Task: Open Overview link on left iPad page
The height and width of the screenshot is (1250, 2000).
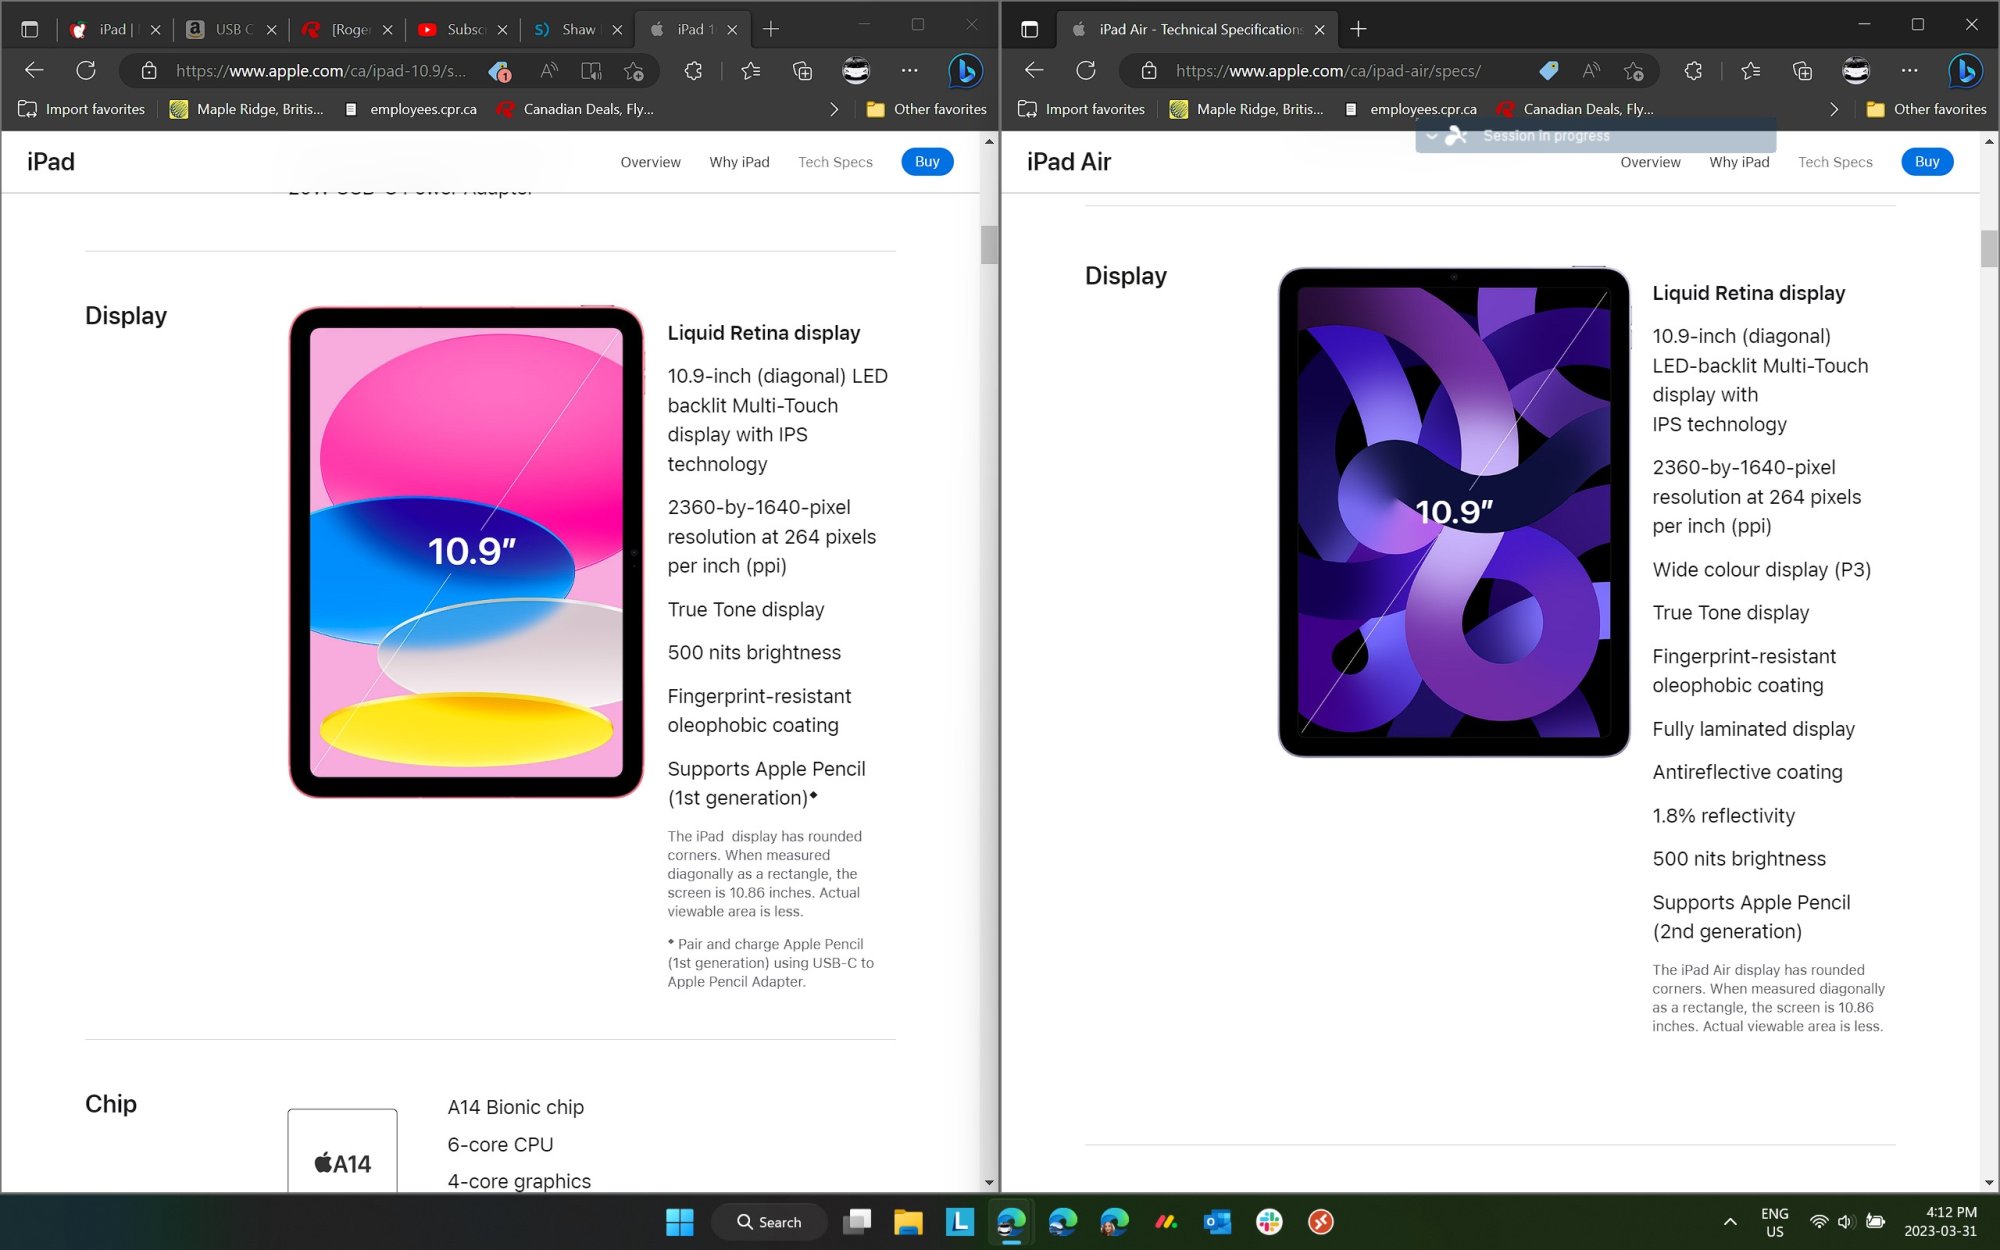Action: [650, 162]
